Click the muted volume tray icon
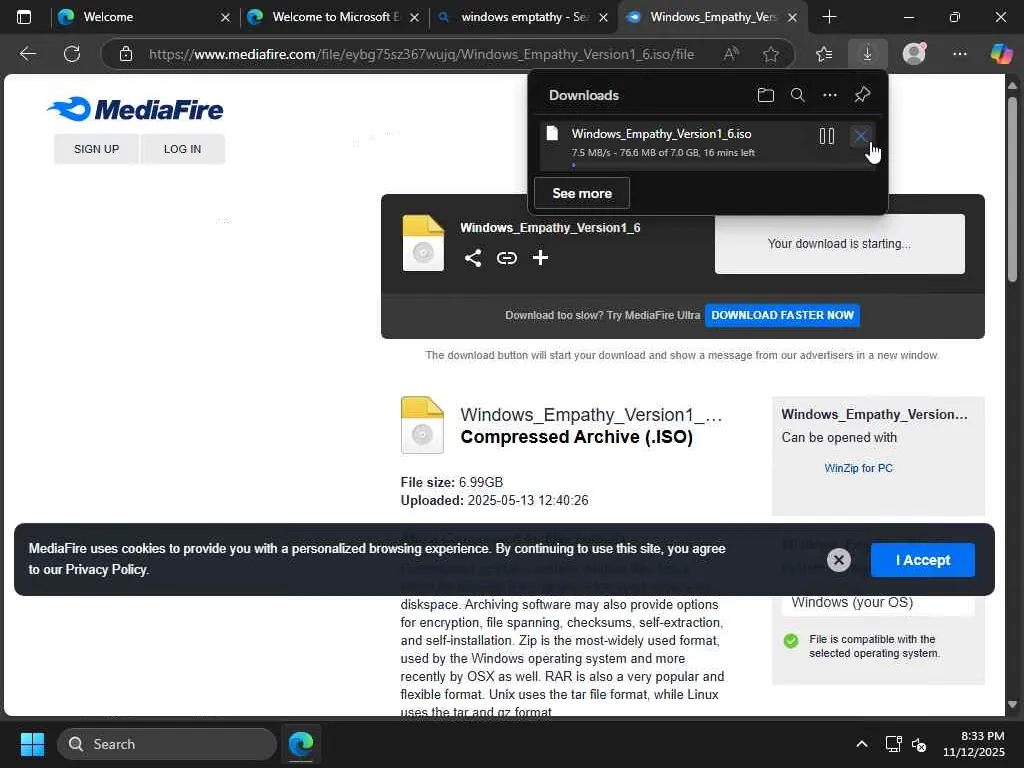The height and width of the screenshot is (768, 1024). coord(919,744)
